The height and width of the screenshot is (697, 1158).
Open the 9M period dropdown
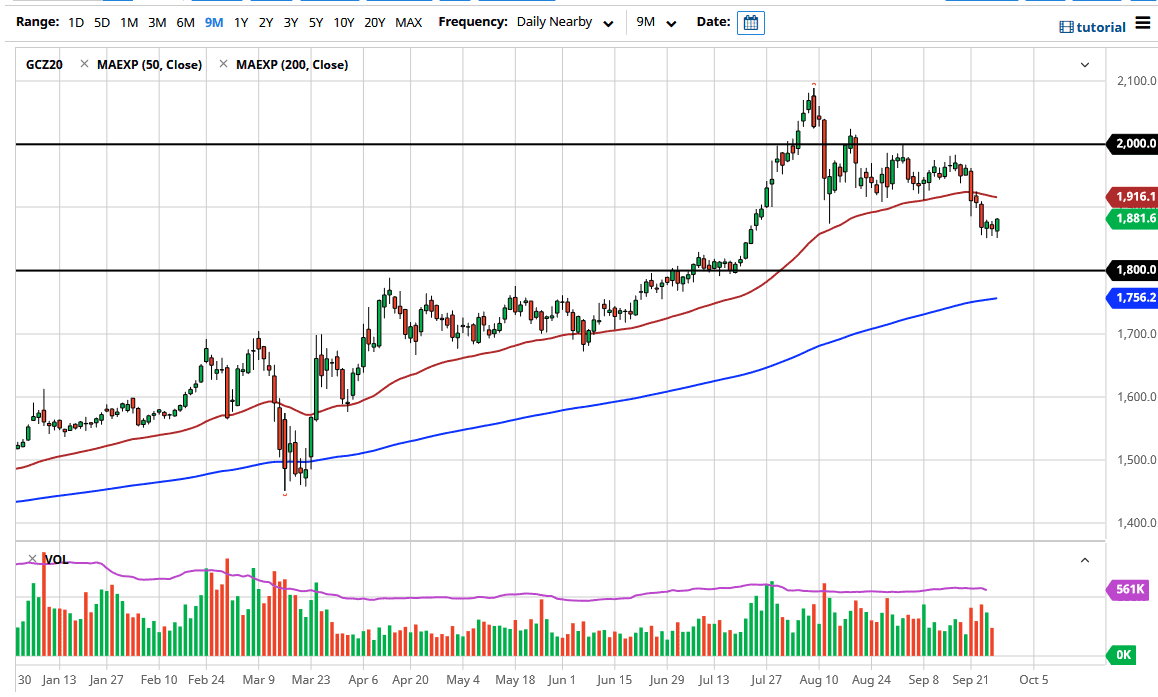pyautogui.click(x=656, y=22)
